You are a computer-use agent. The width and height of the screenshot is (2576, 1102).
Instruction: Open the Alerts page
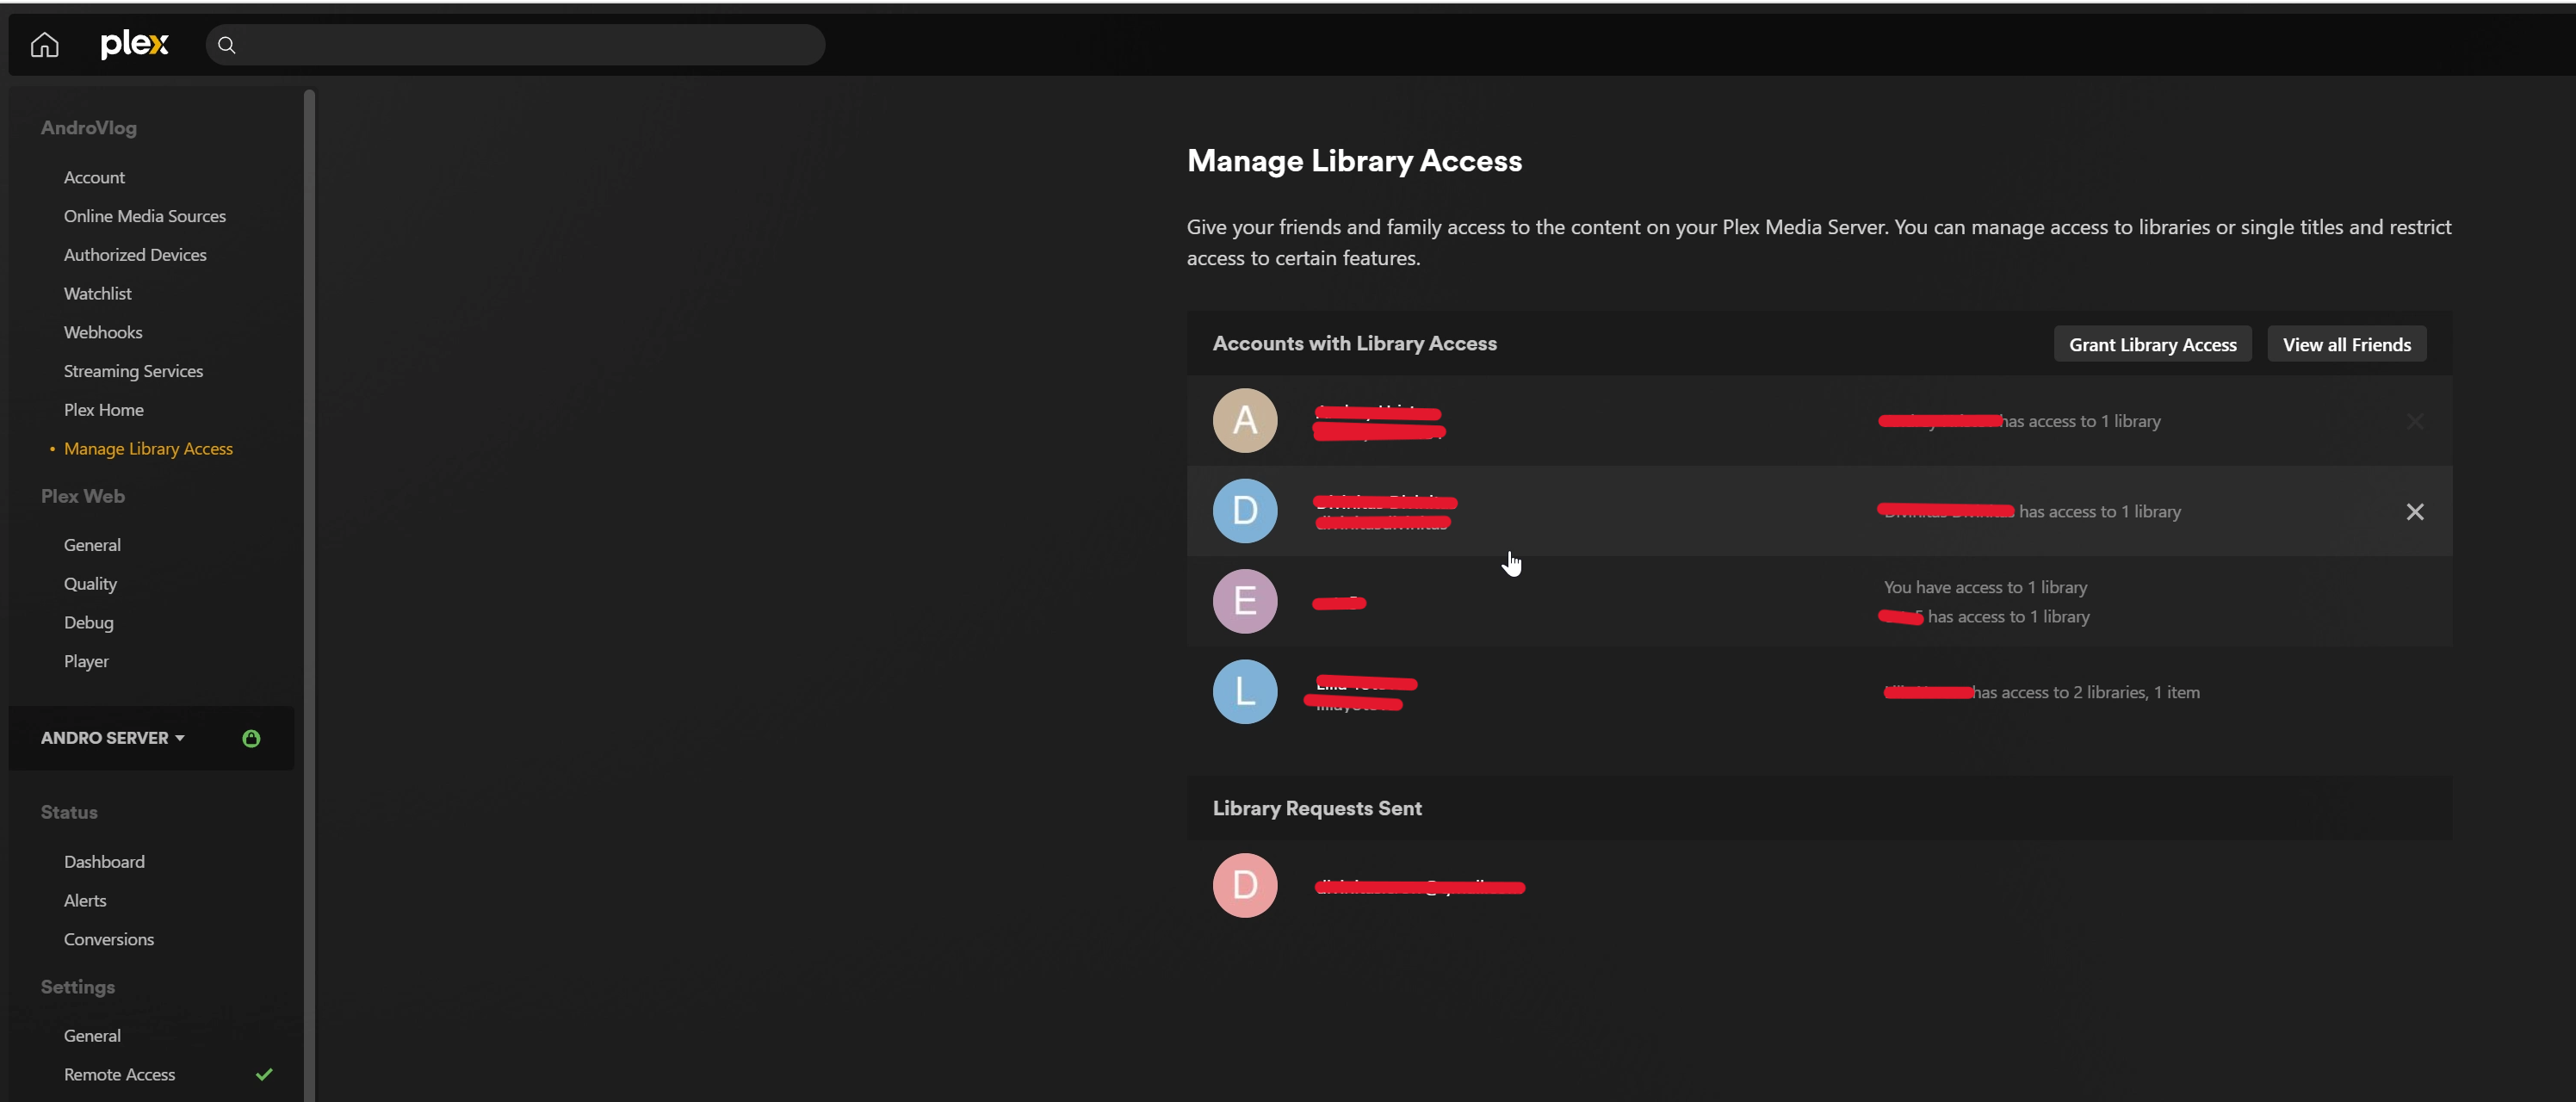click(x=85, y=901)
